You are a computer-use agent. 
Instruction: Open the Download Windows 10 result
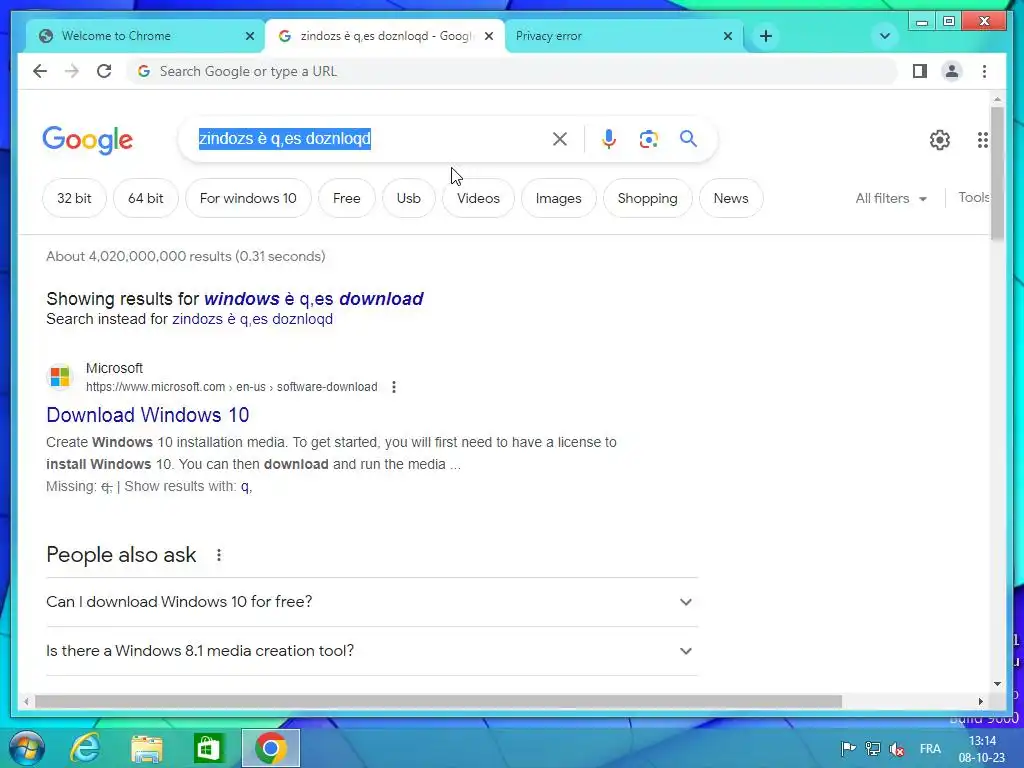[148, 415]
